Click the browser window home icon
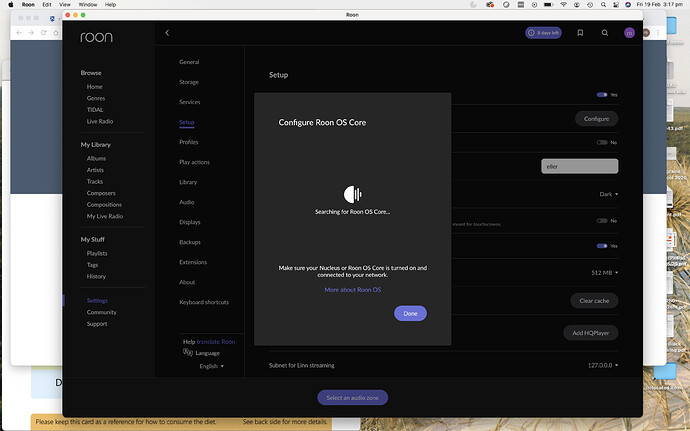This screenshot has height=431, width=690. [x=55, y=33]
